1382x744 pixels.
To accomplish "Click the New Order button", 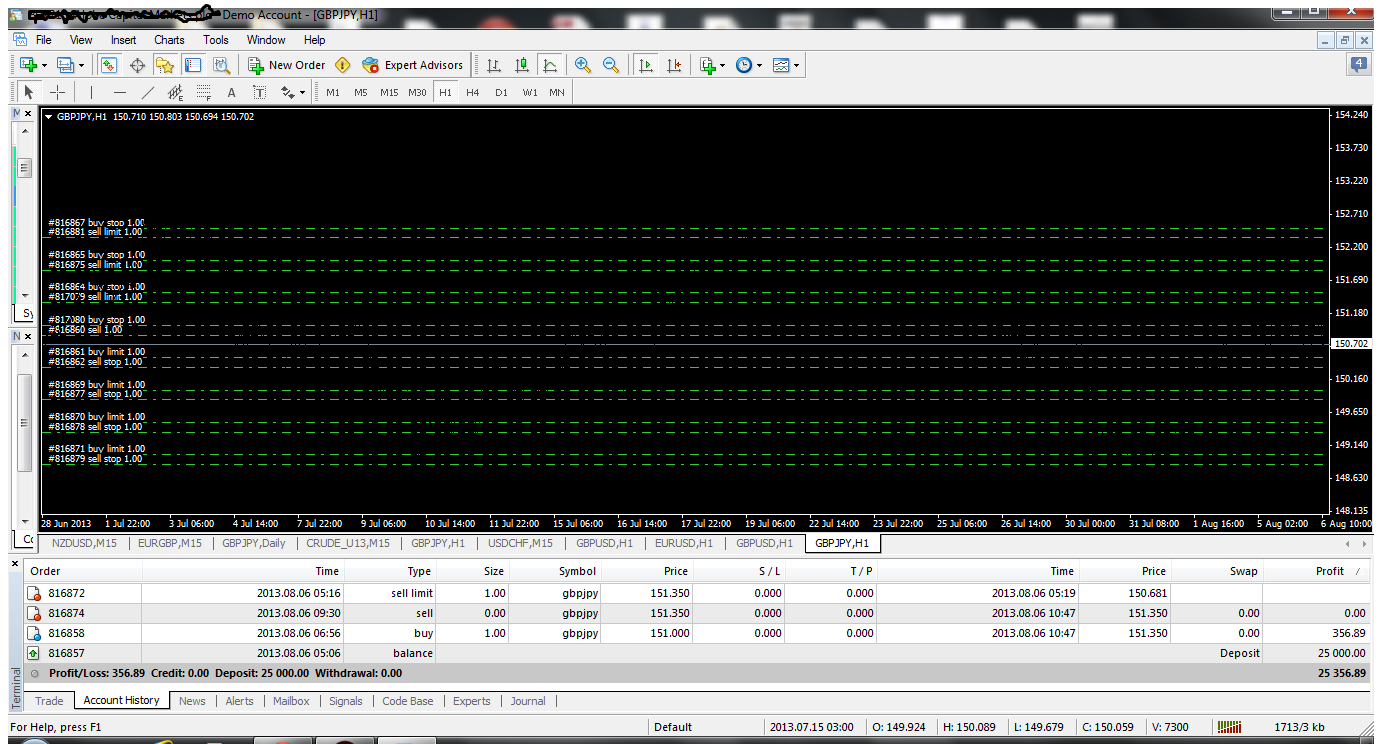I will 287,65.
